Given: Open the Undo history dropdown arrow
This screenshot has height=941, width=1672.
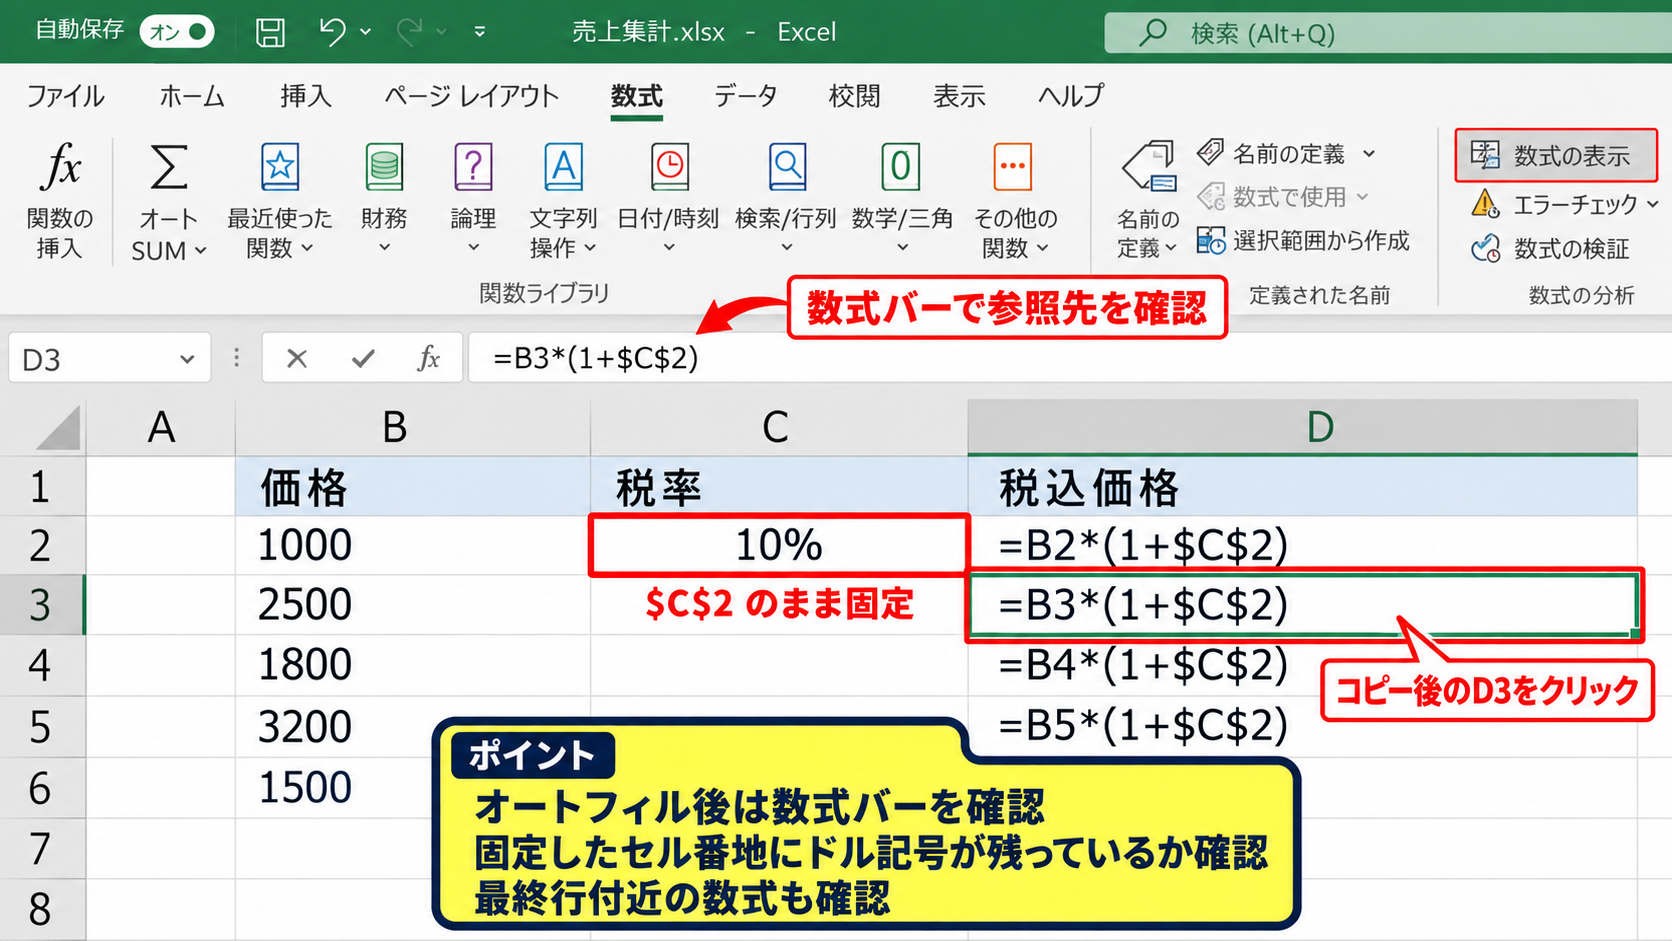Looking at the screenshot, I should pyautogui.click(x=365, y=32).
